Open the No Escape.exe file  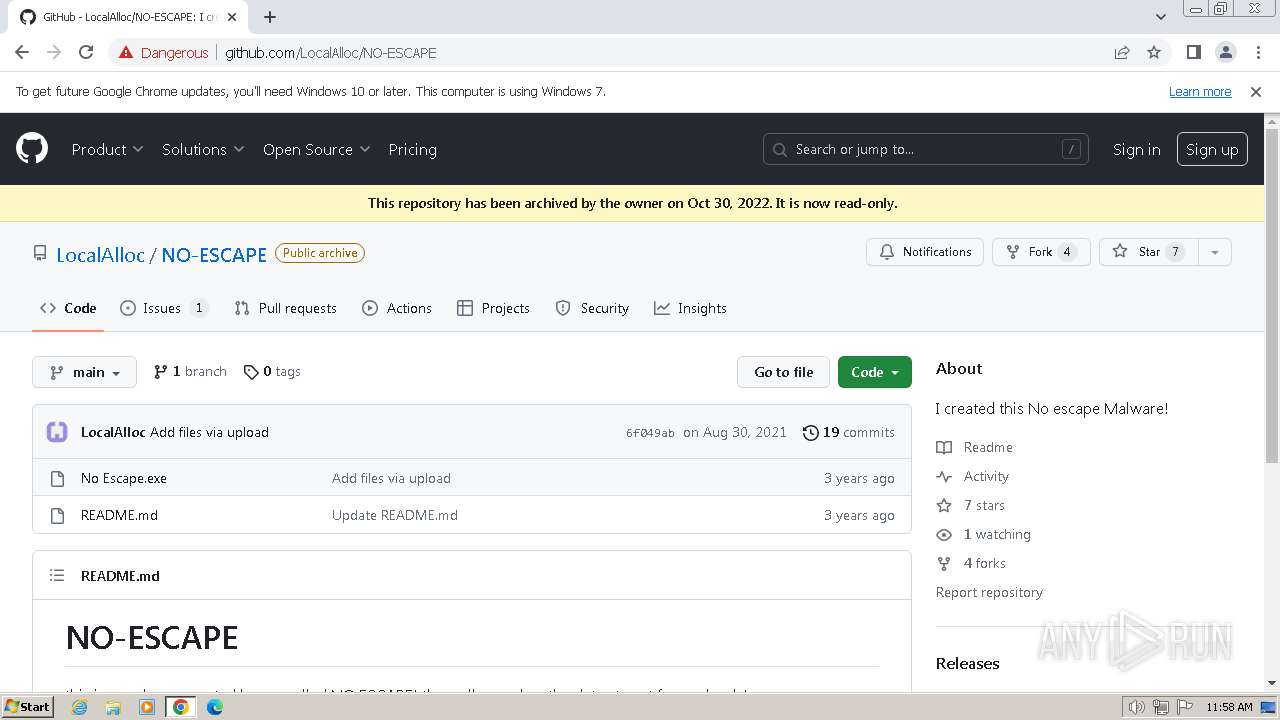(124, 478)
